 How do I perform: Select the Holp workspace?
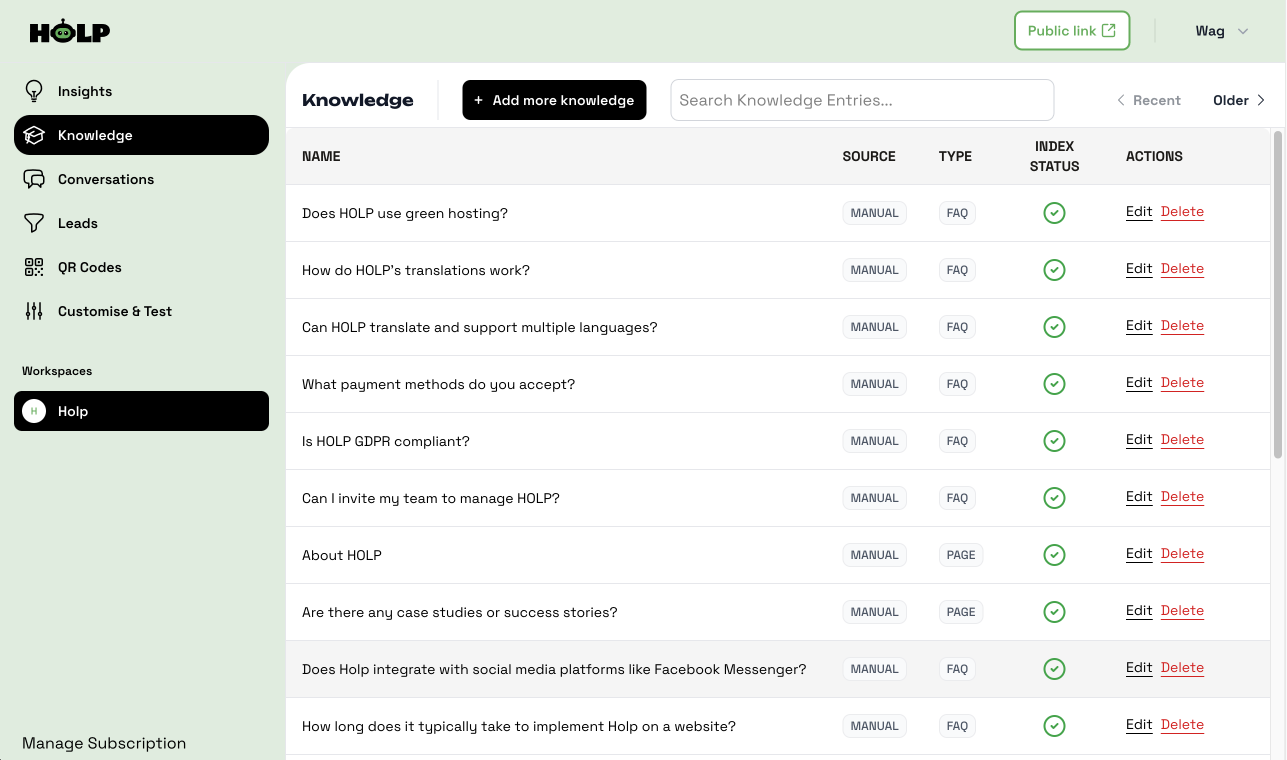[141, 411]
